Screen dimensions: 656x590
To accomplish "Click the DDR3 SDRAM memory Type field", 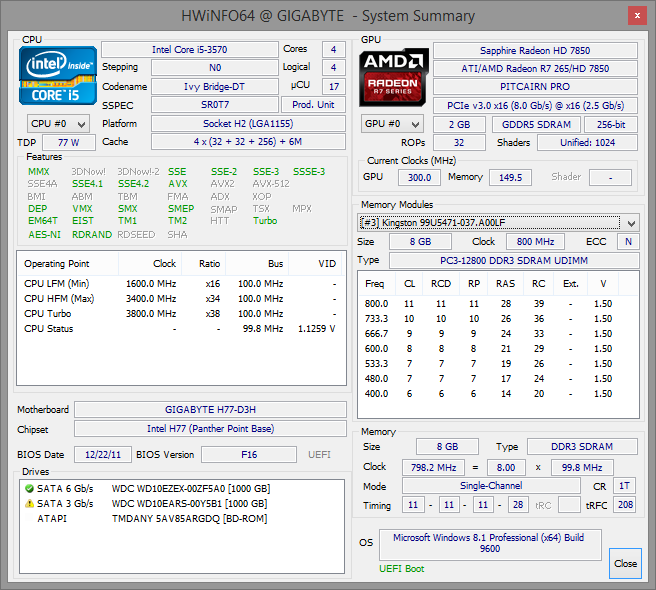I will 582,446.
